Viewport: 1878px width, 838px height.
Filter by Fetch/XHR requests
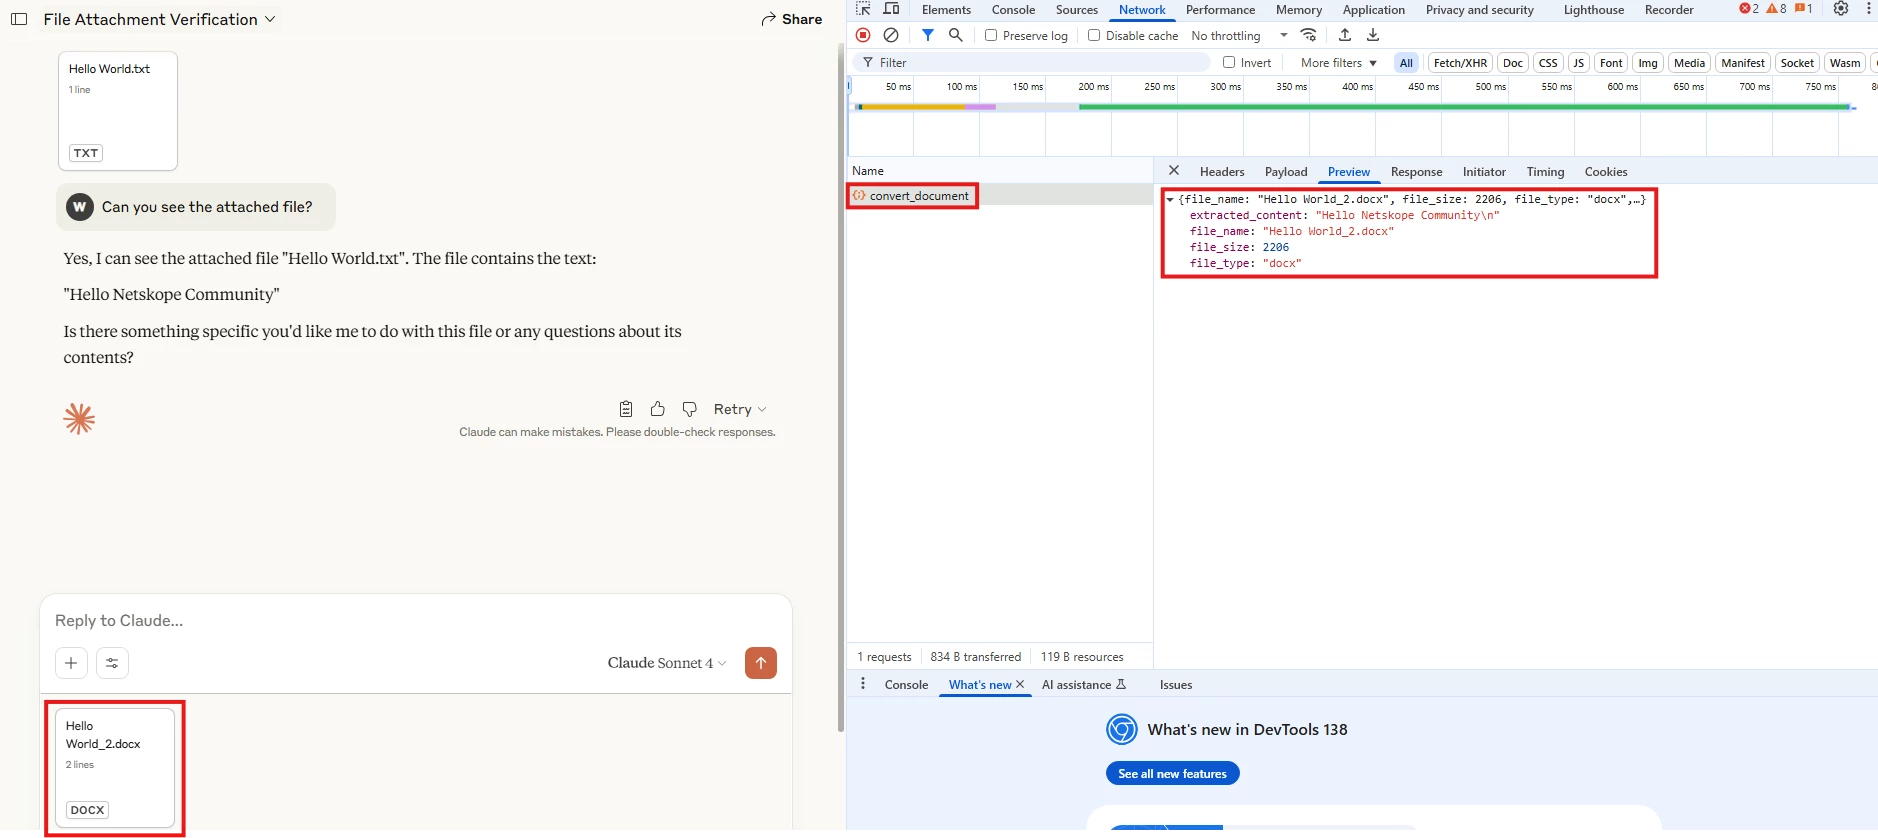click(1460, 63)
